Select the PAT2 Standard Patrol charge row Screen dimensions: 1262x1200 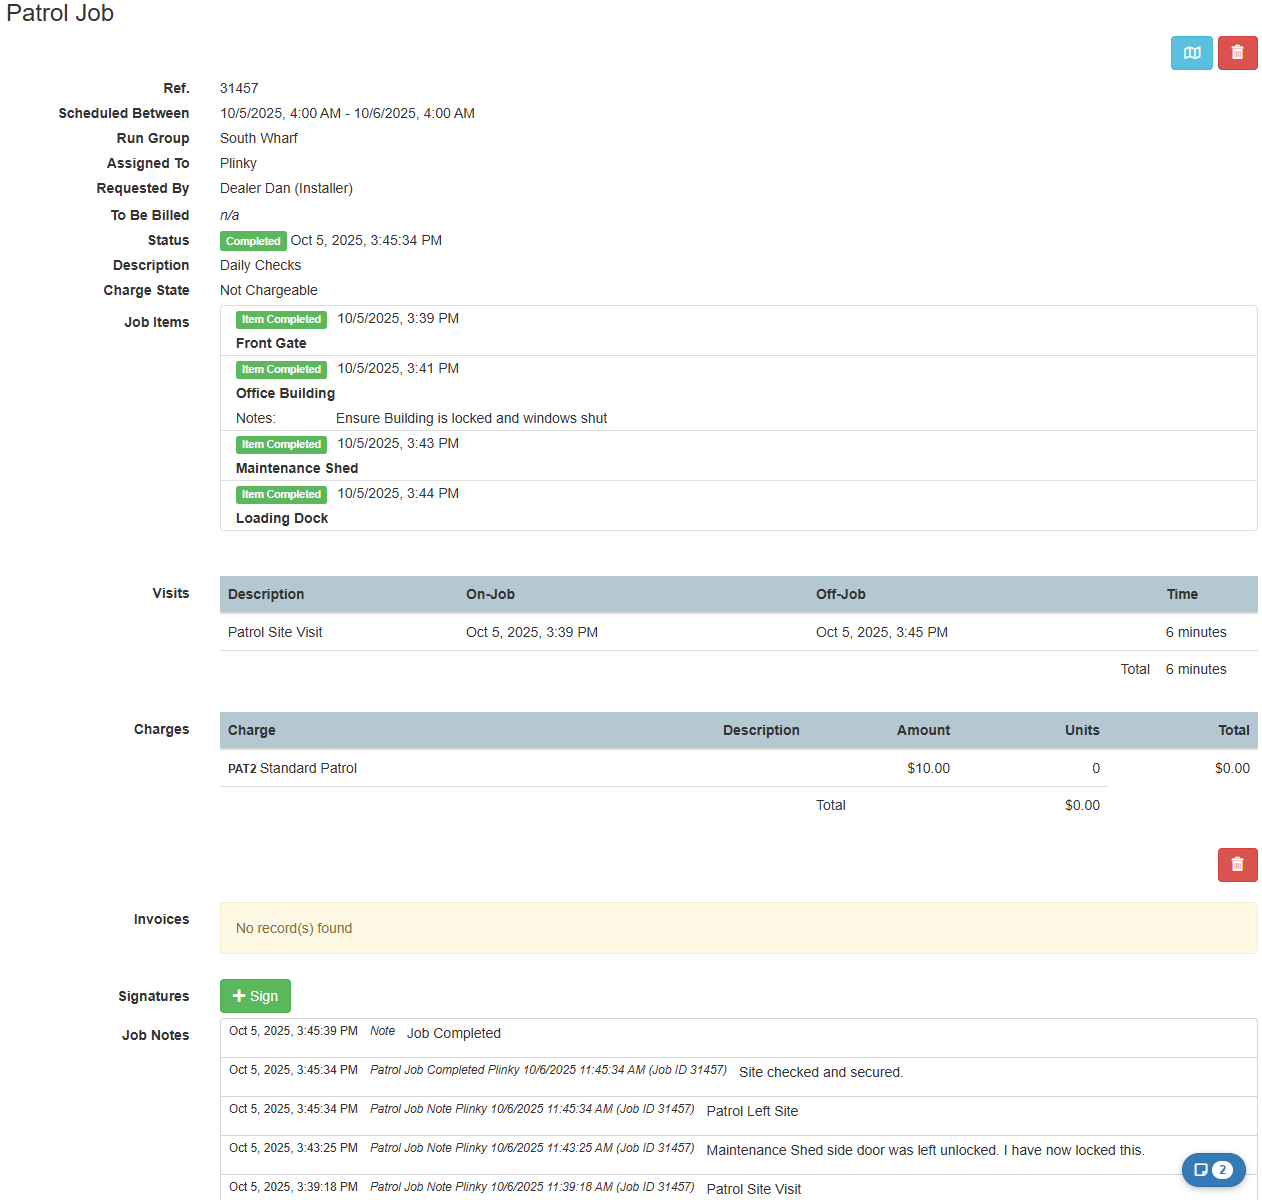[x=292, y=768]
